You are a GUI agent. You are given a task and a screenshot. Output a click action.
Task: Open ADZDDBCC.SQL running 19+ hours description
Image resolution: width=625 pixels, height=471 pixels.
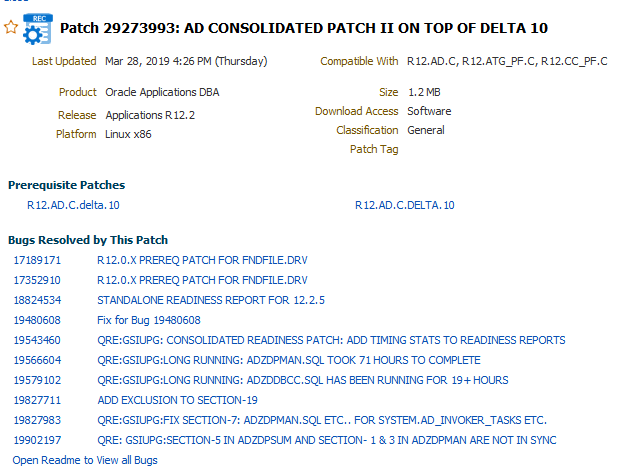click(x=302, y=380)
